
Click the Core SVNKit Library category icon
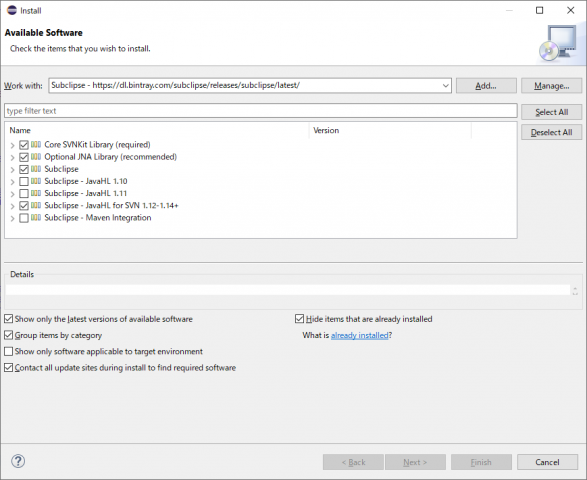tap(36, 145)
